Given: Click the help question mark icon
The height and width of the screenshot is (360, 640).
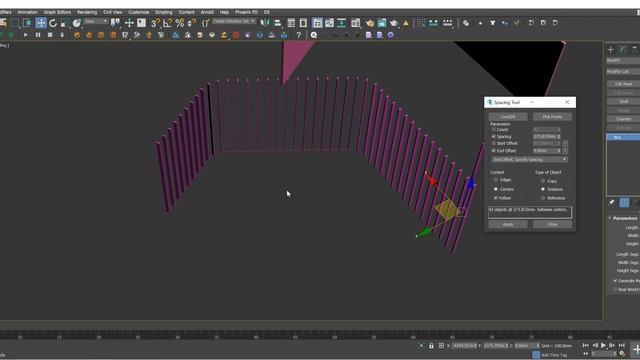Looking at the screenshot, I should point(299,35).
